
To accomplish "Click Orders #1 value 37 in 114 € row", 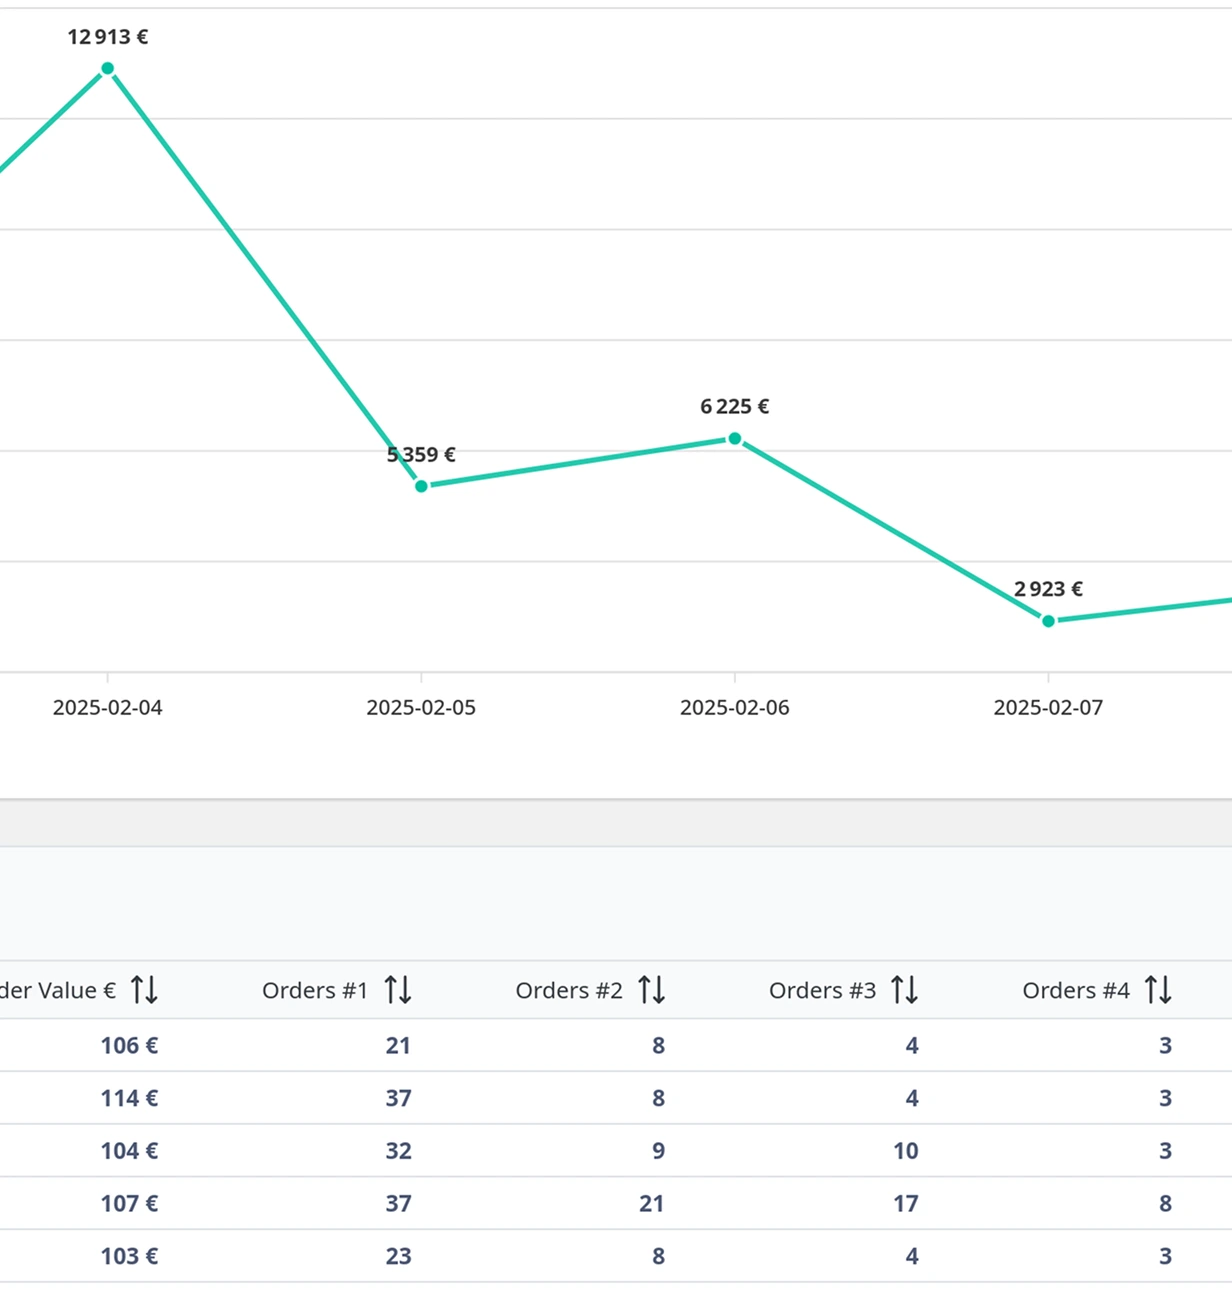I will (x=398, y=1098).
